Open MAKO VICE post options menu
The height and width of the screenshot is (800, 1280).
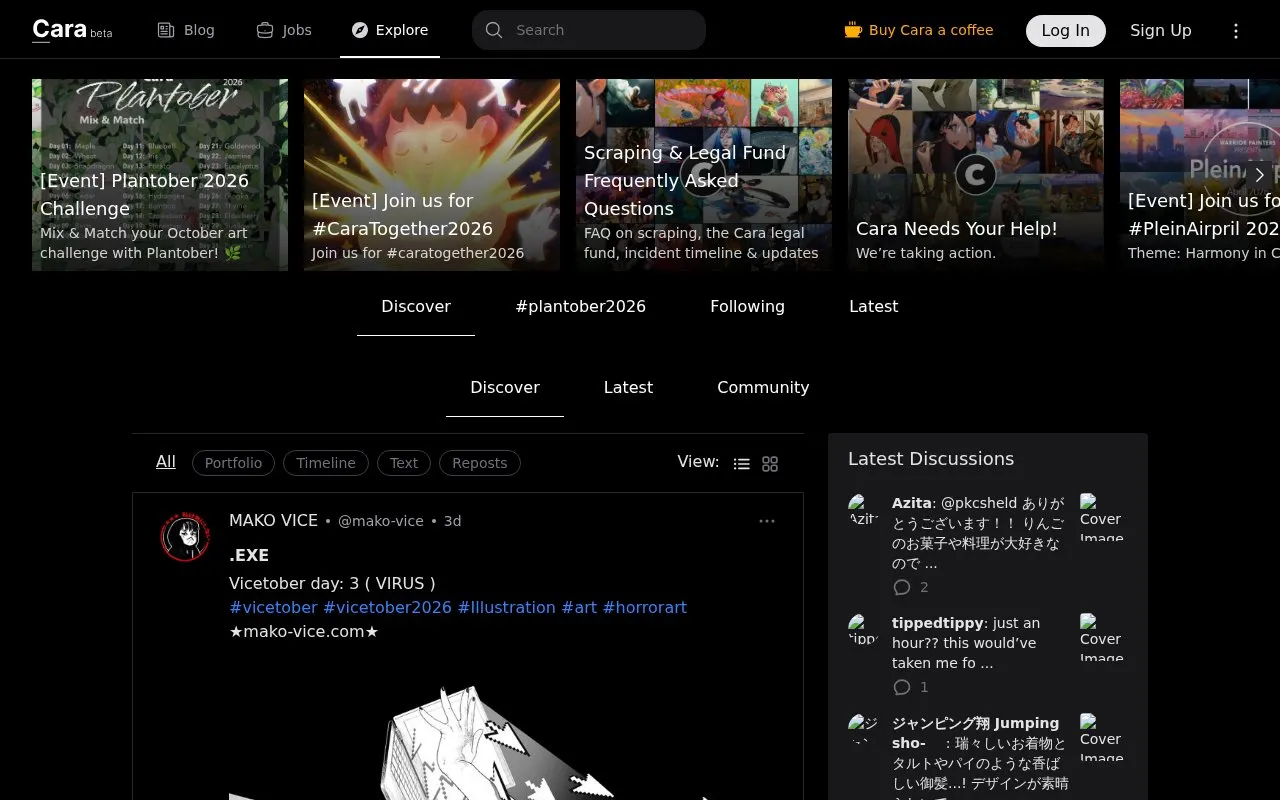[x=767, y=521]
